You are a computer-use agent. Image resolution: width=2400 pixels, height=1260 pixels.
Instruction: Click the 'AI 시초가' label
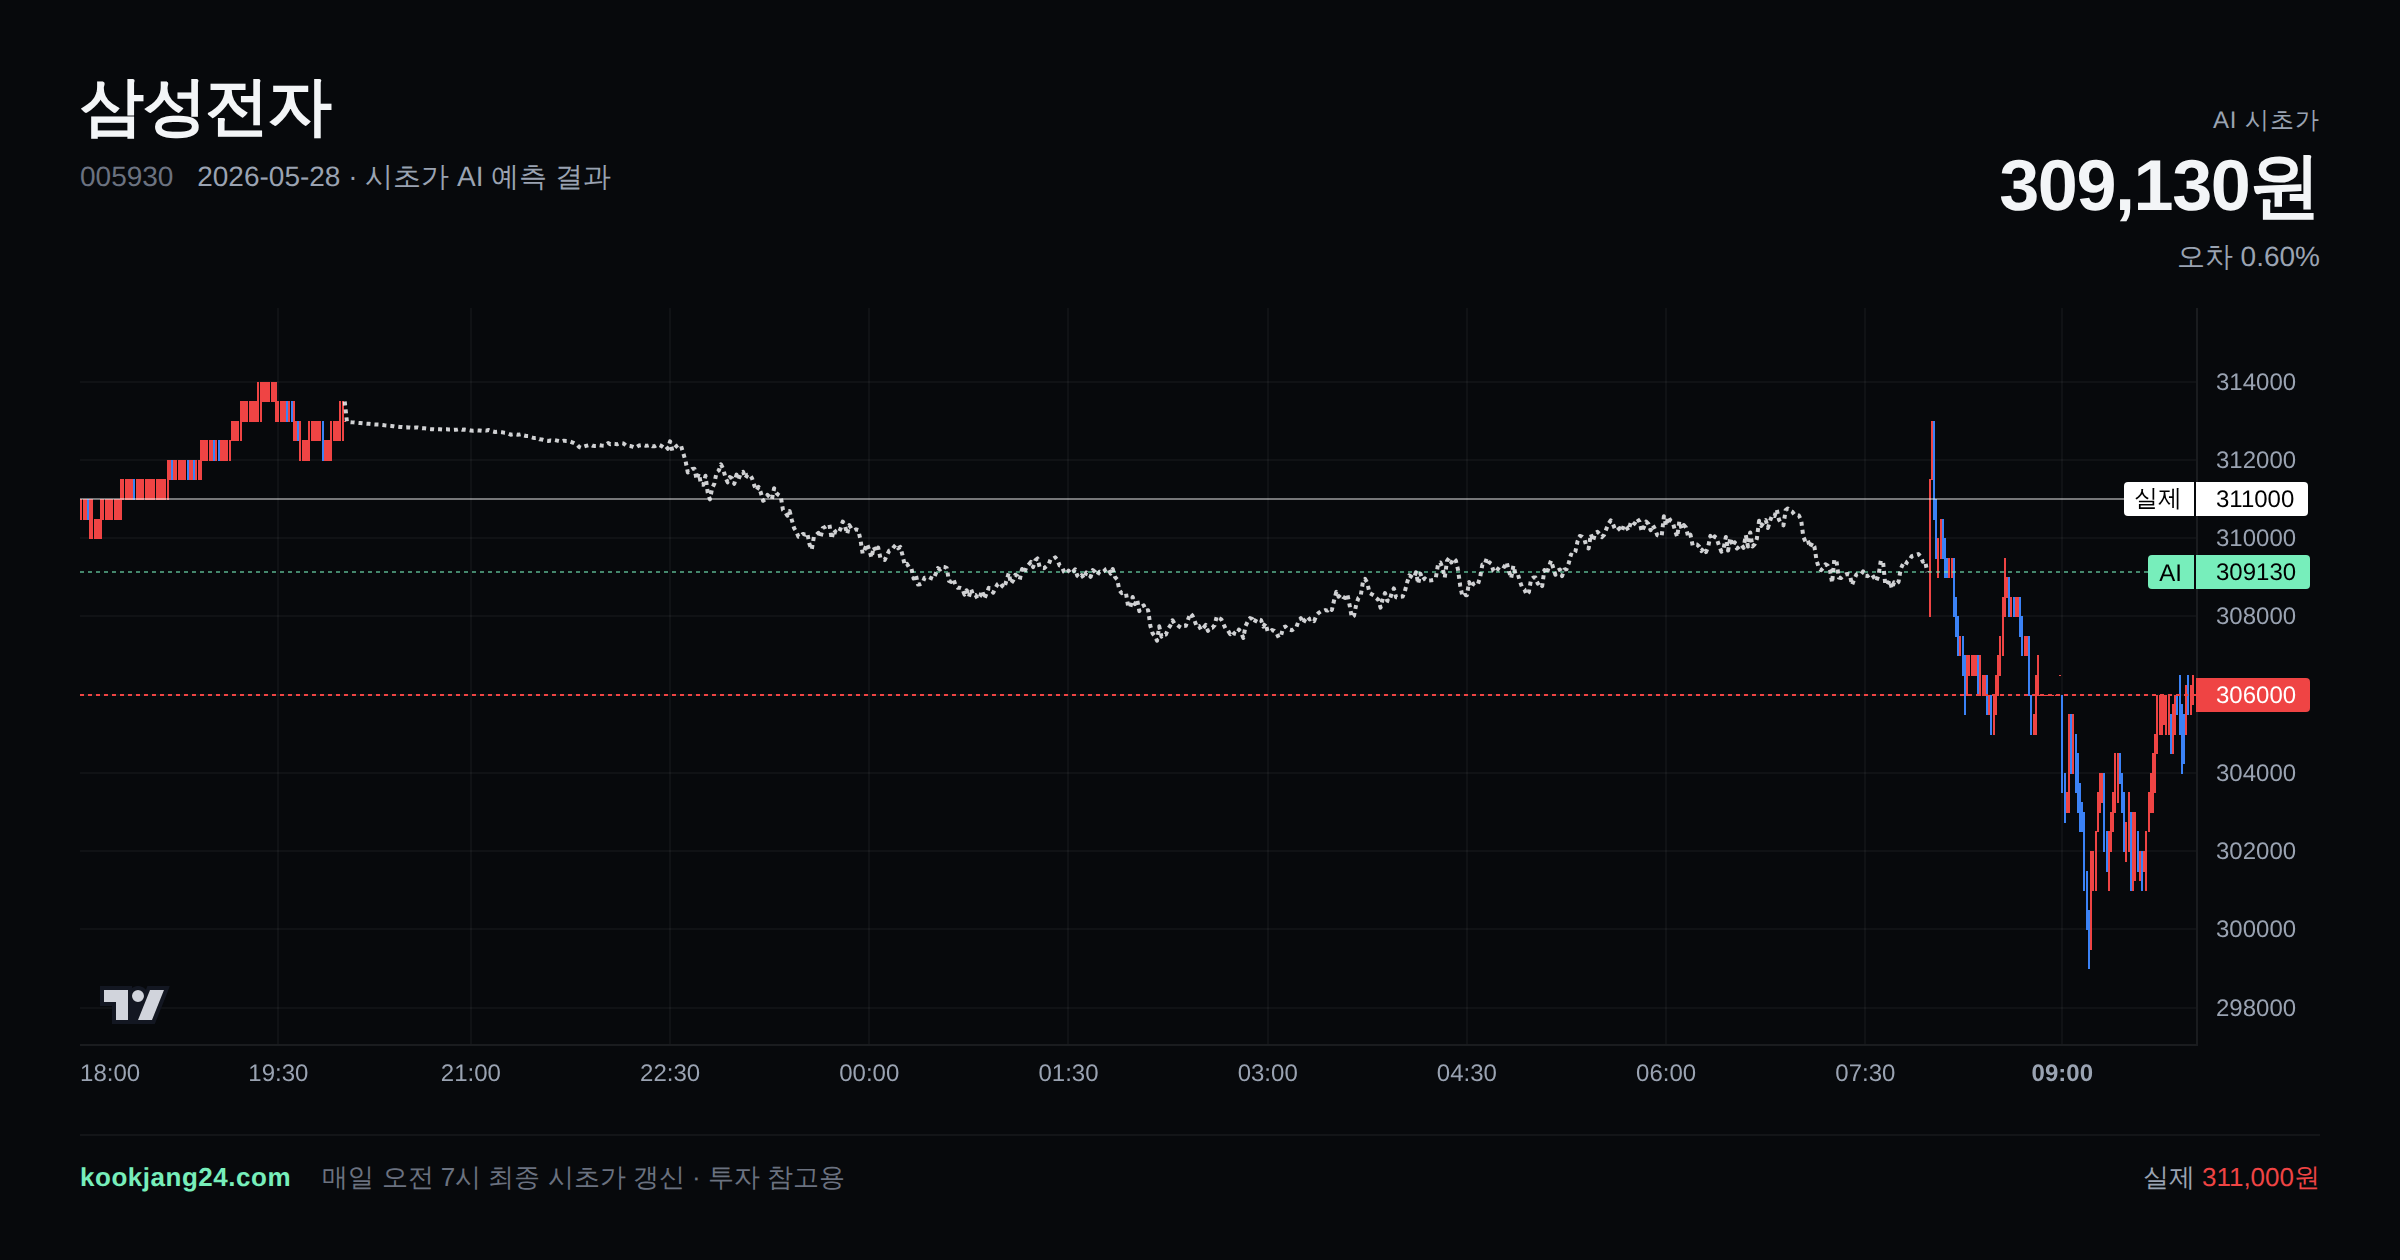[x=2266, y=120]
